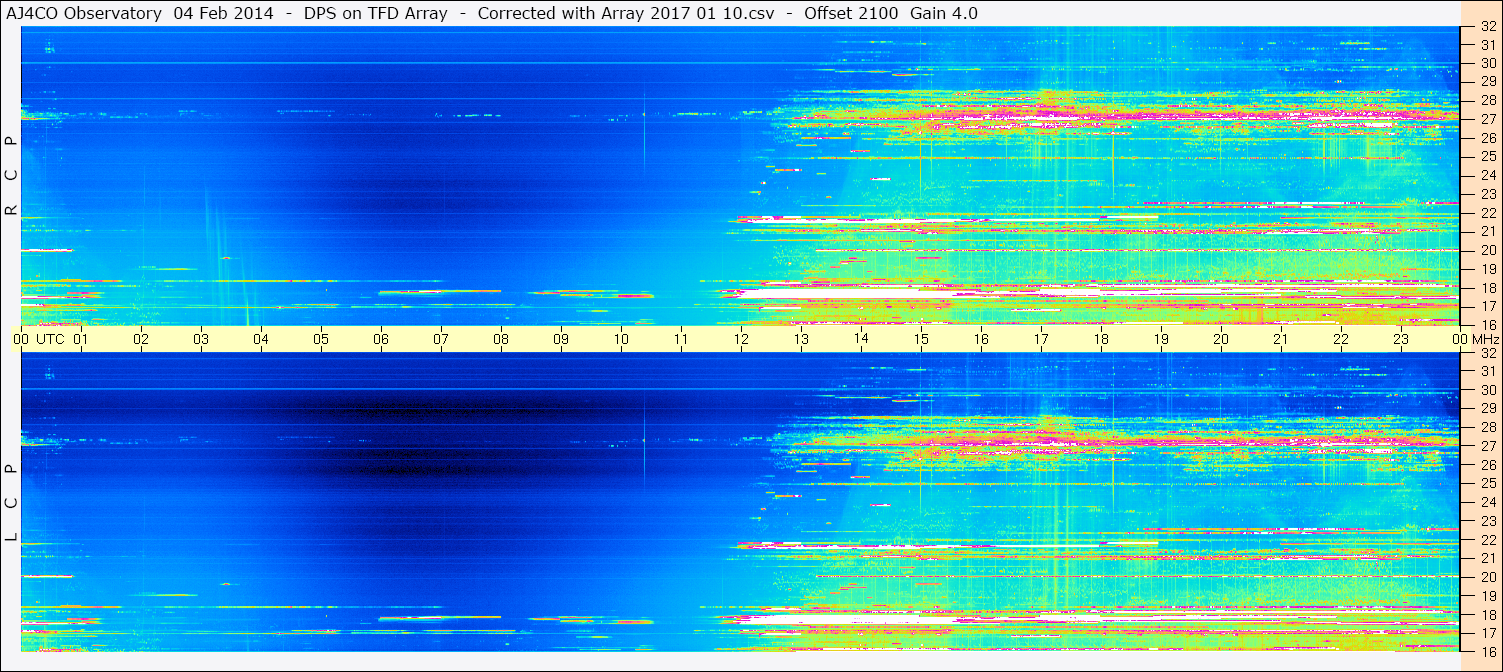
Task: Pick the 17 hour marker on the UTC axis
Action: (1041, 339)
